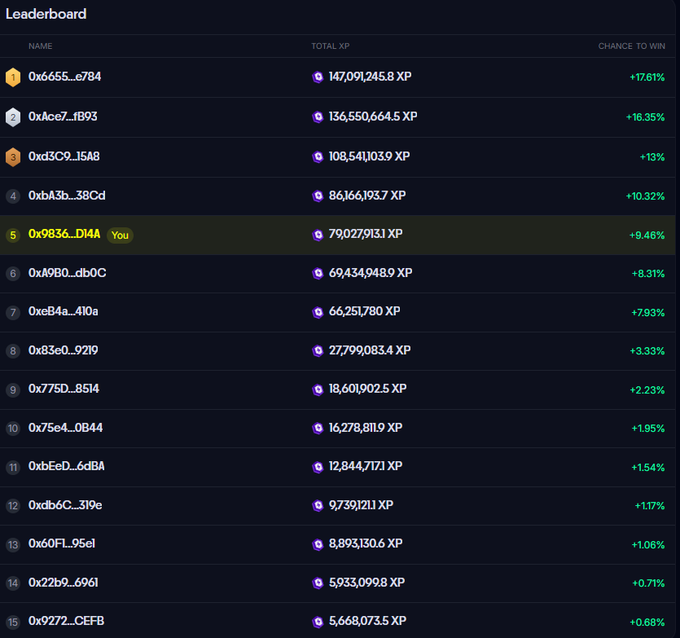Click the NAME column header
This screenshot has height=638, width=680.
(40, 46)
